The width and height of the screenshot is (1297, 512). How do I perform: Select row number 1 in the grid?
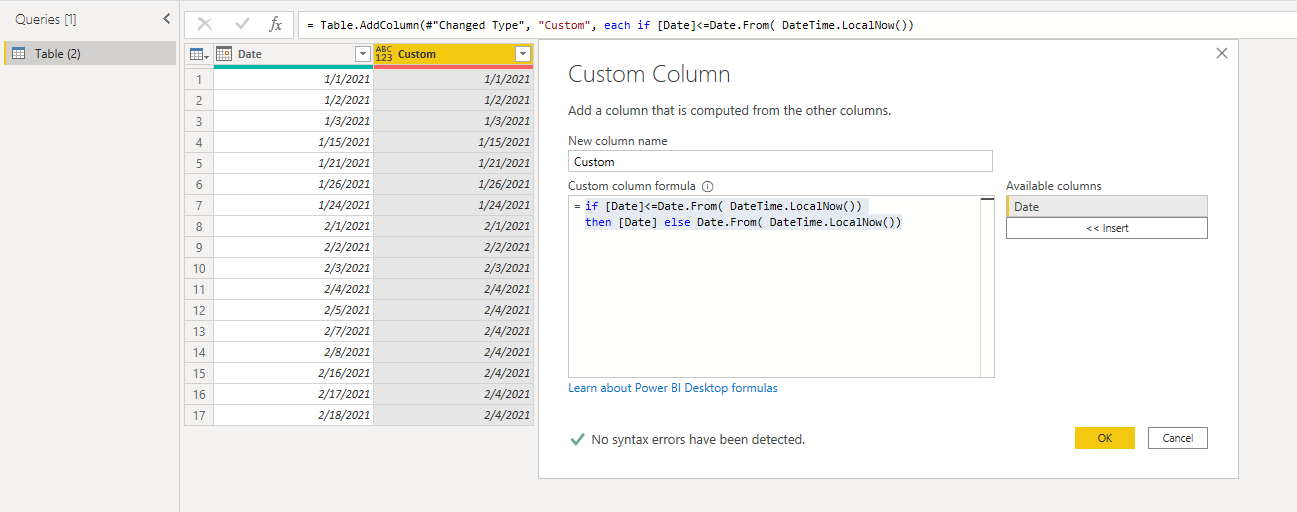pos(199,78)
